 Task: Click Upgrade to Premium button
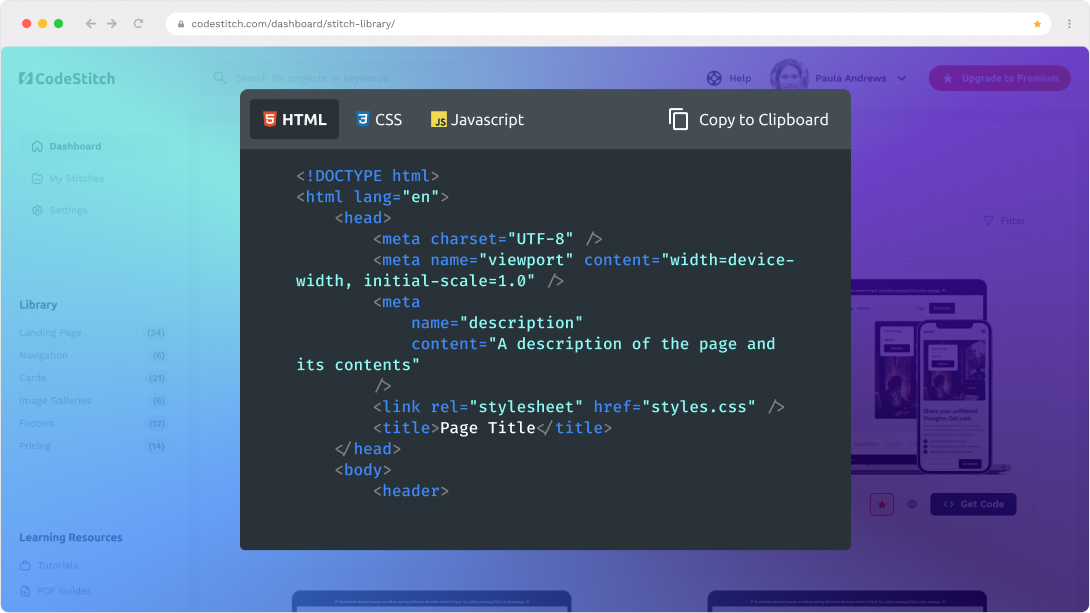(x=999, y=78)
